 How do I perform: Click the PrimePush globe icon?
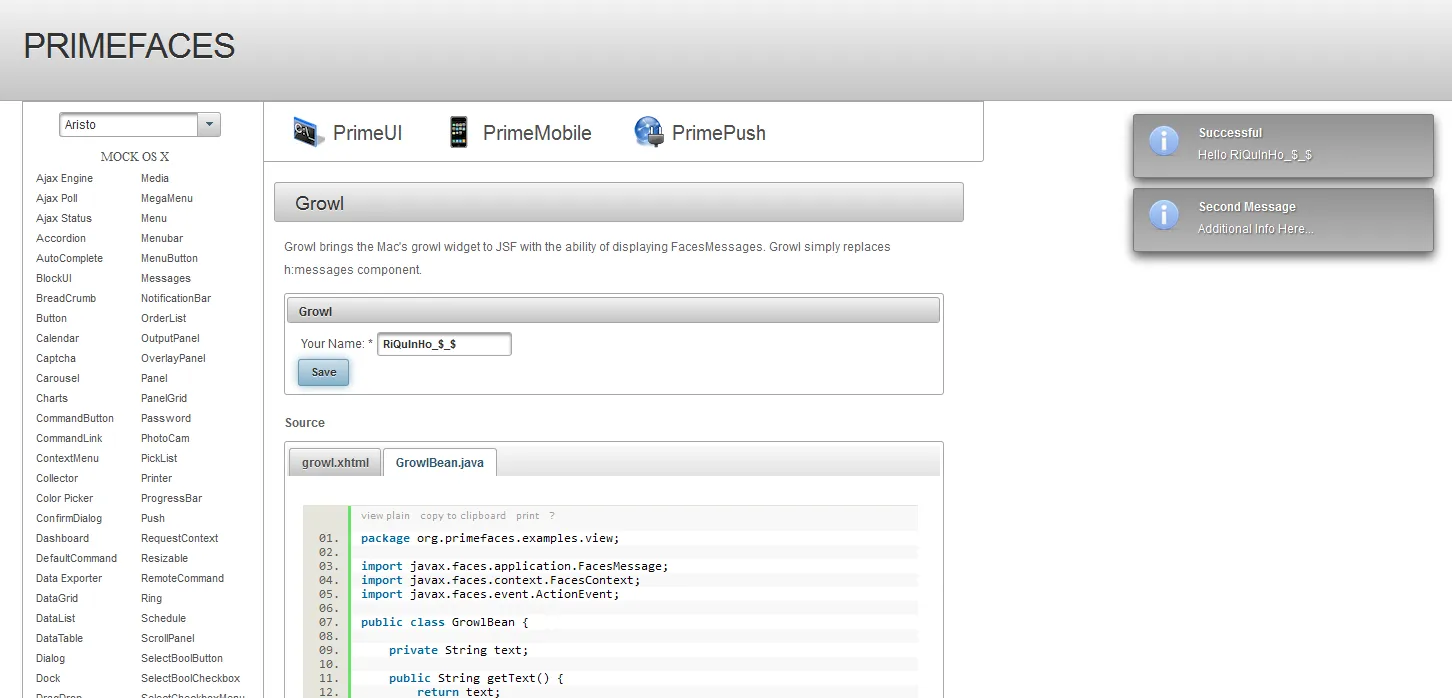click(x=648, y=132)
